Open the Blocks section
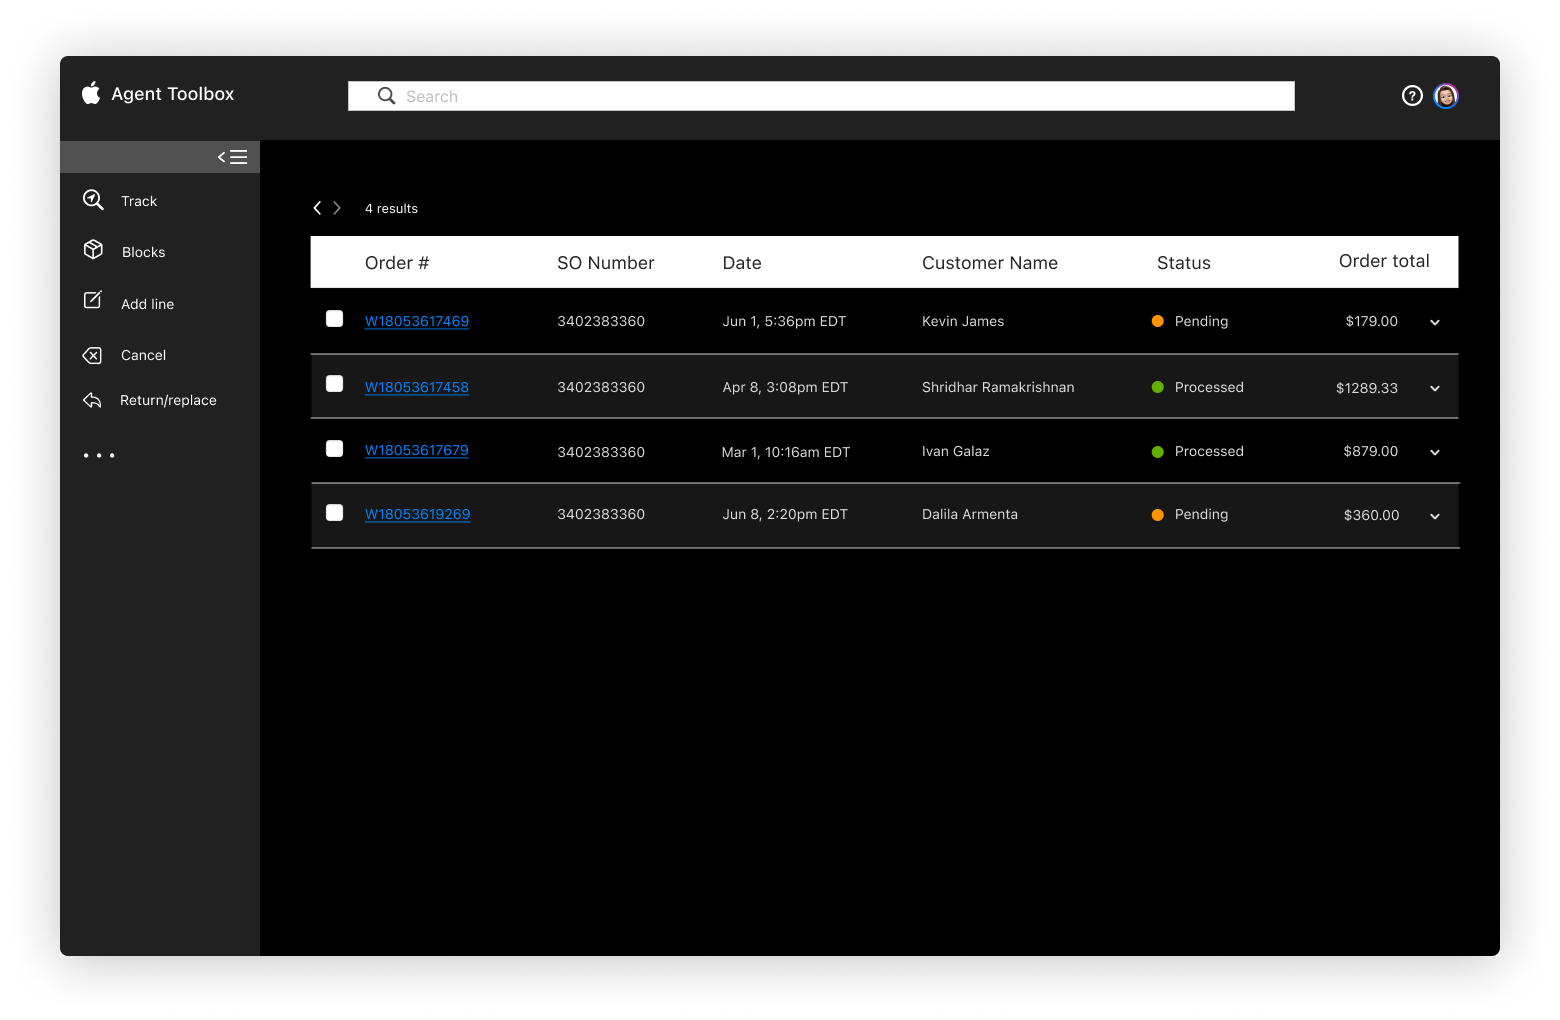 coord(142,251)
